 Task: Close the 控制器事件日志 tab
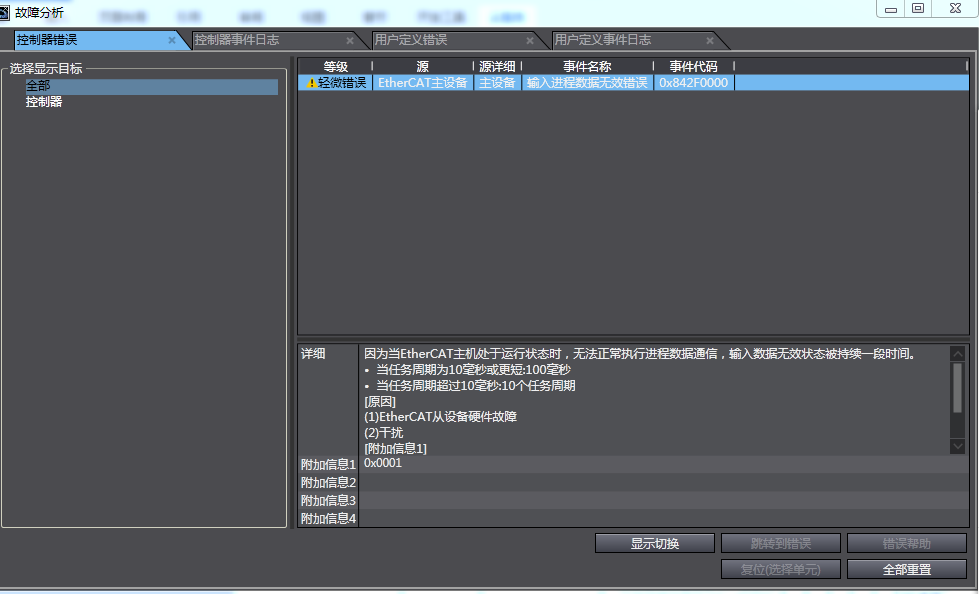tap(350, 41)
